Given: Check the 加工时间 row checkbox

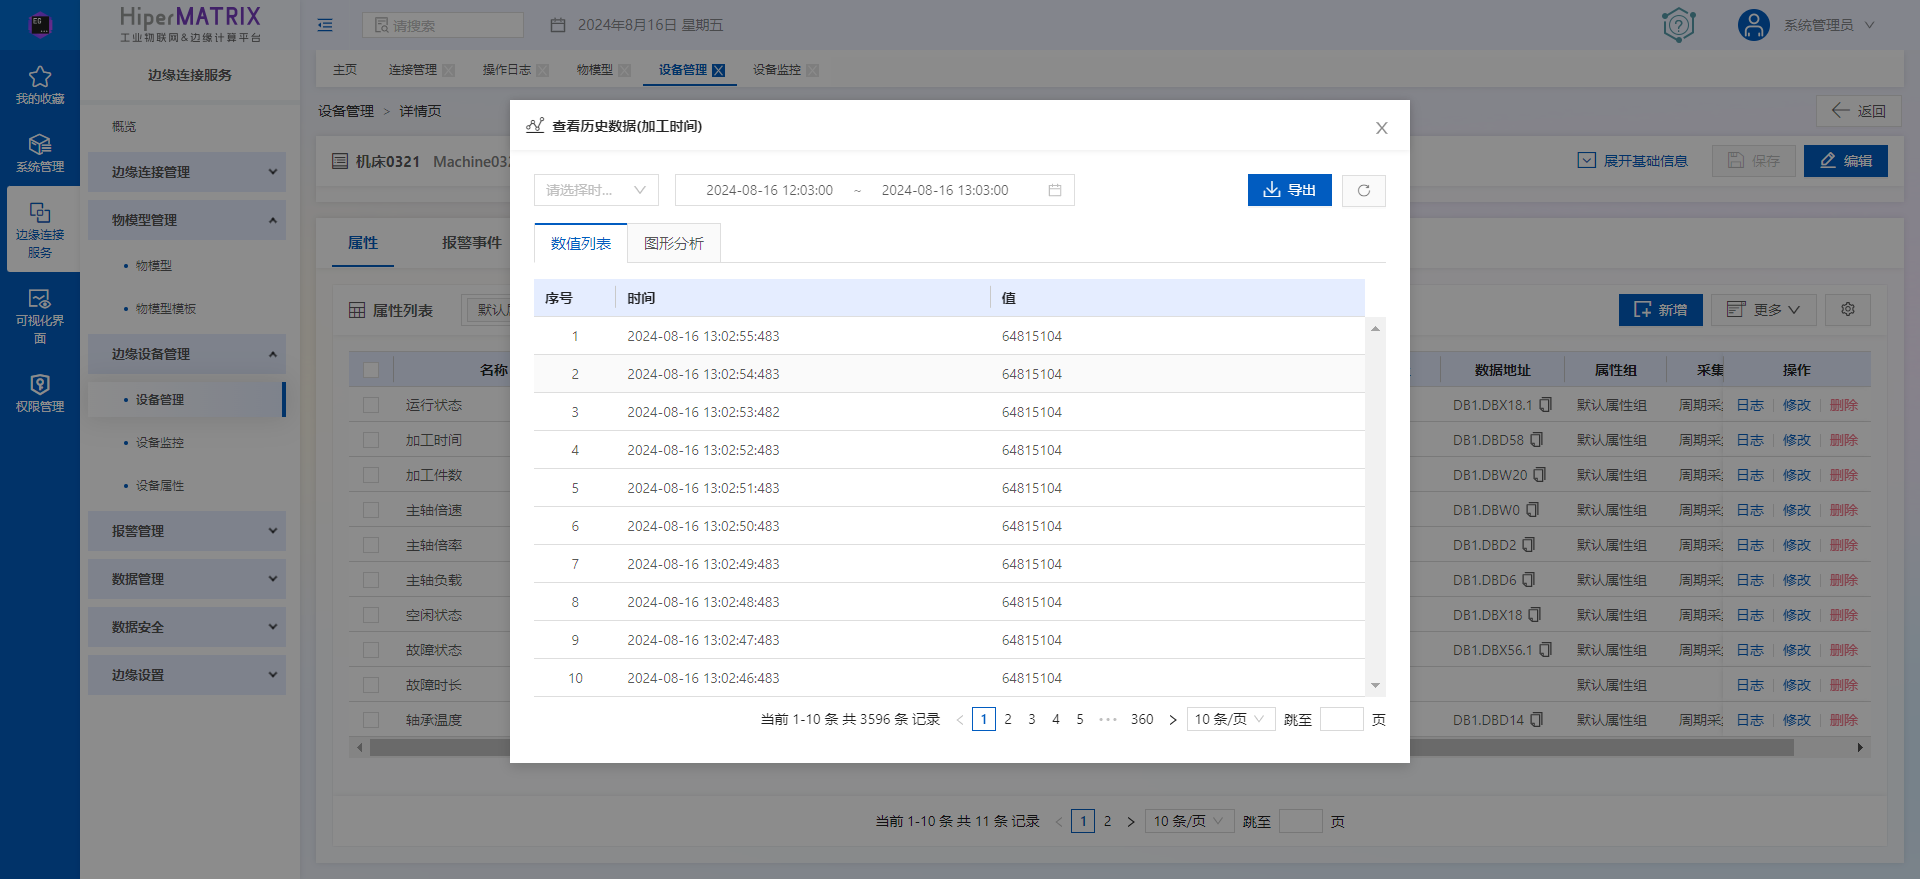Looking at the screenshot, I should tap(371, 440).
